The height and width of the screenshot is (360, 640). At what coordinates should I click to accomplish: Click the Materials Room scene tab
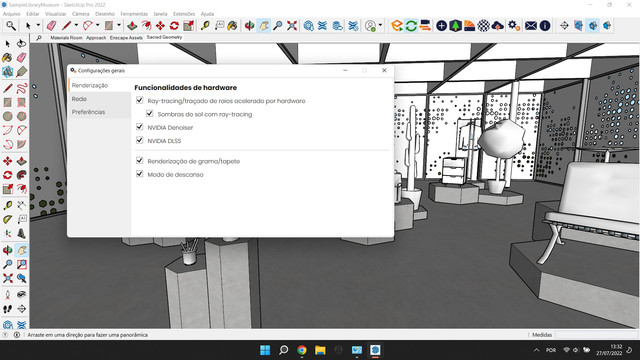coord(66,38)
